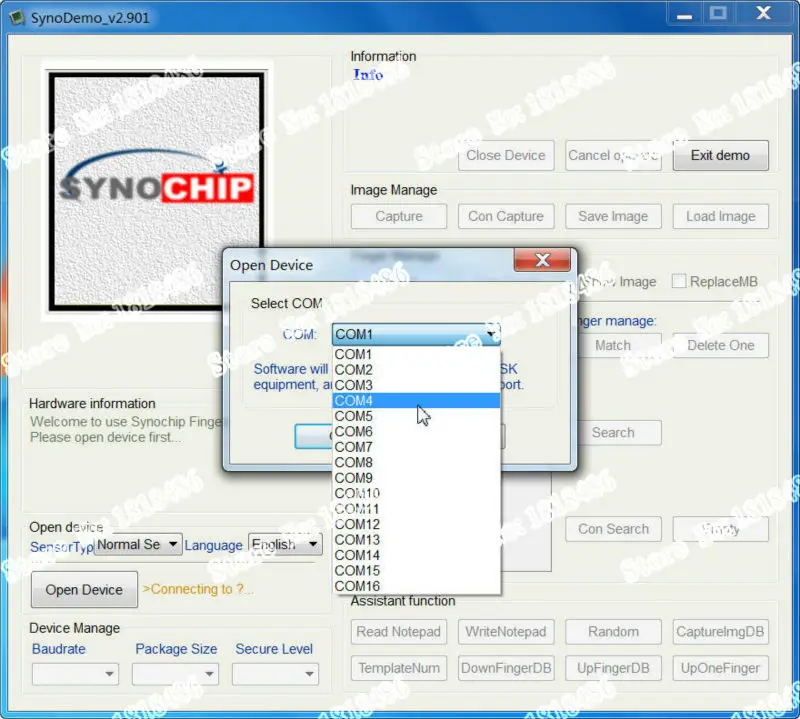Minimize the SynoDemo window
This screenshot has height=719, width=800.
pyautogui.click(x=684, y=15)
